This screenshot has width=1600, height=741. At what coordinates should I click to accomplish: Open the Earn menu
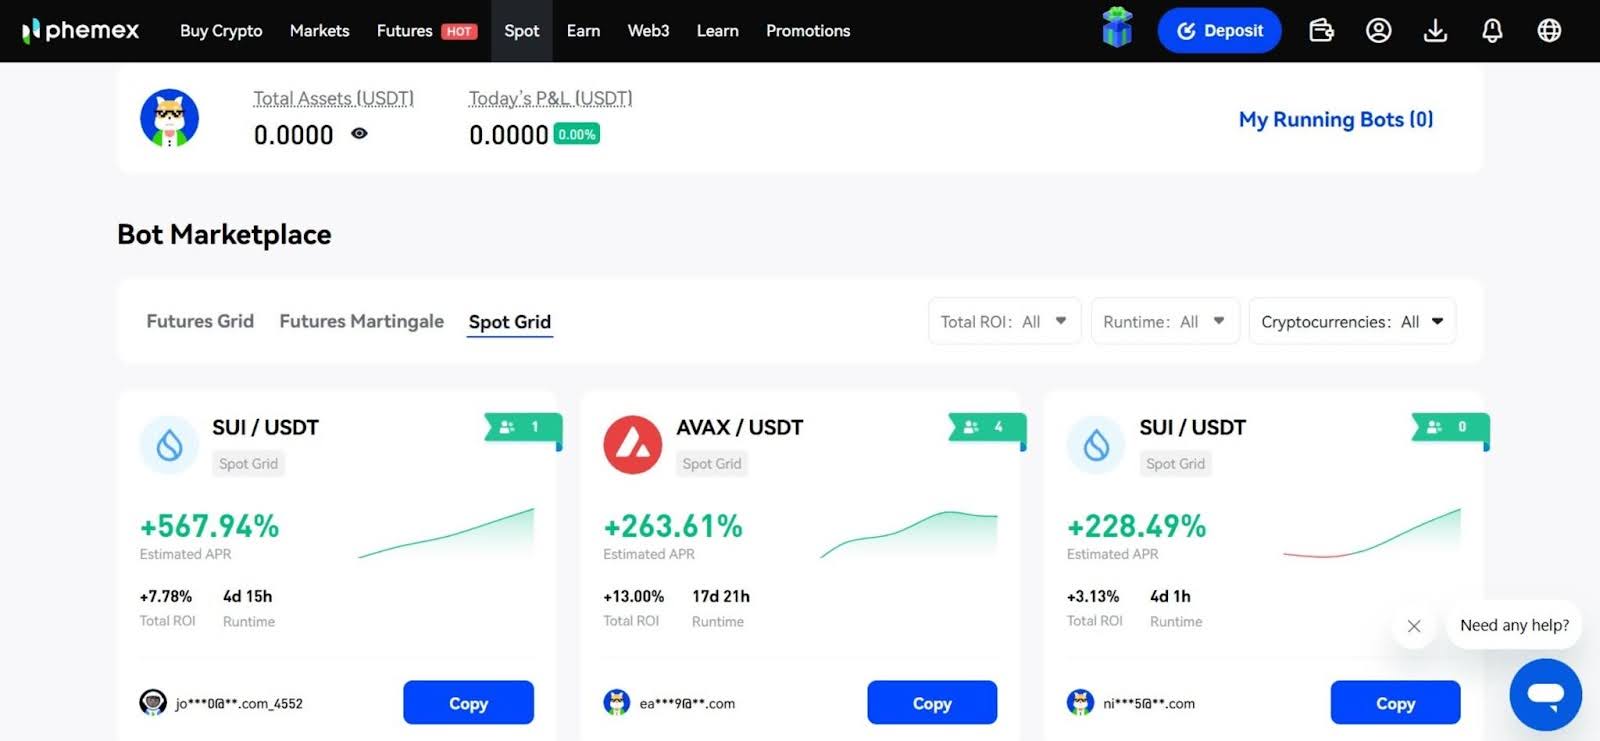[583, 31]
